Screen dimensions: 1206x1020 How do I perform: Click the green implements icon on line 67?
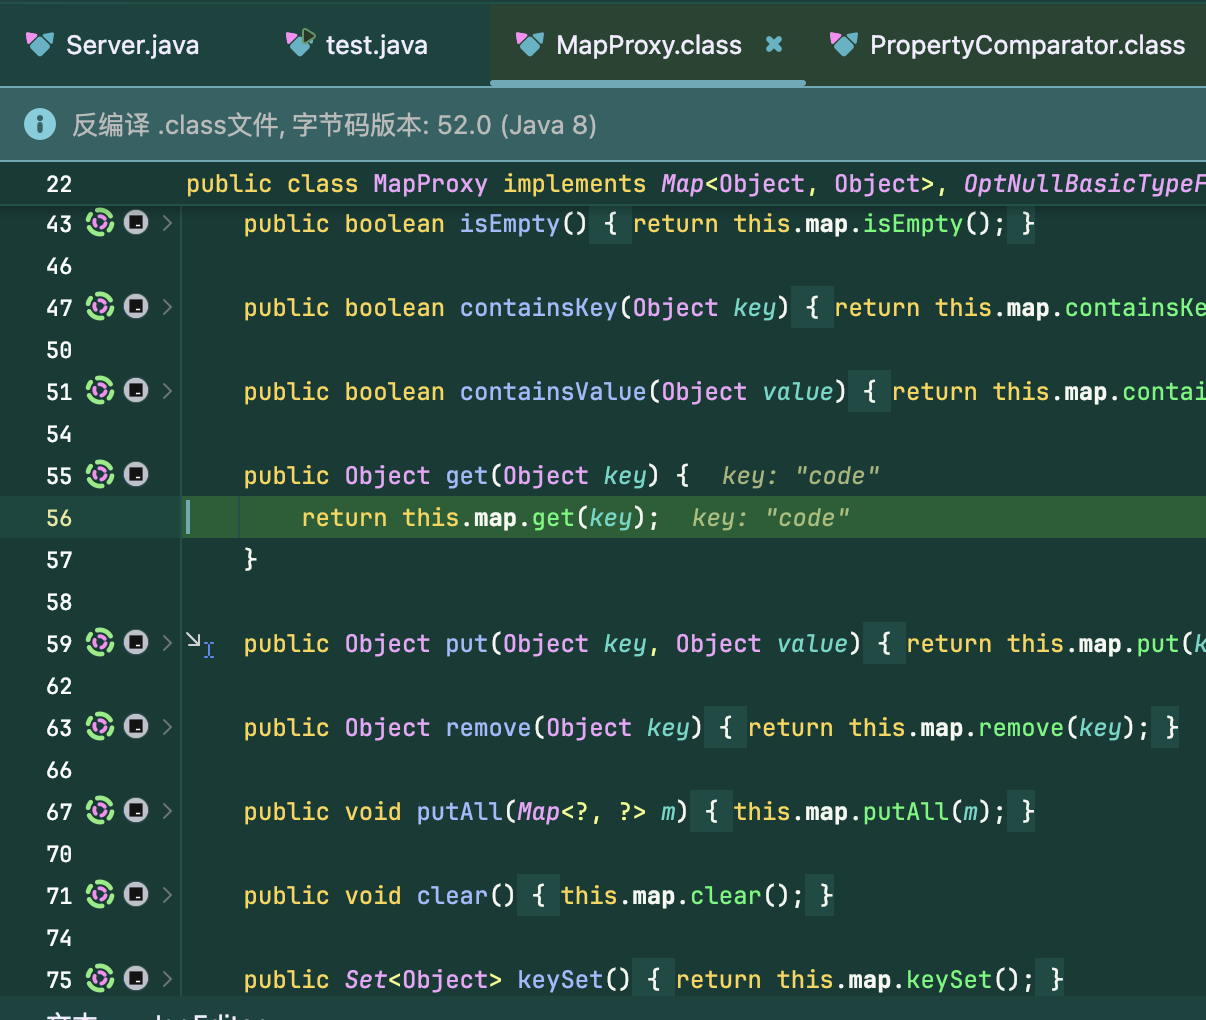coord(99,811)
